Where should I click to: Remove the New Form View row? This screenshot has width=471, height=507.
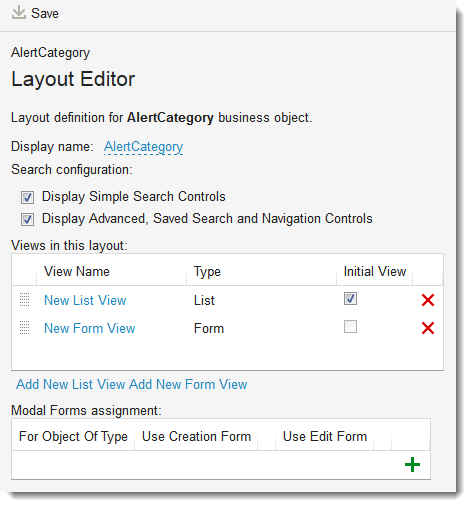(x=428, y=328)
